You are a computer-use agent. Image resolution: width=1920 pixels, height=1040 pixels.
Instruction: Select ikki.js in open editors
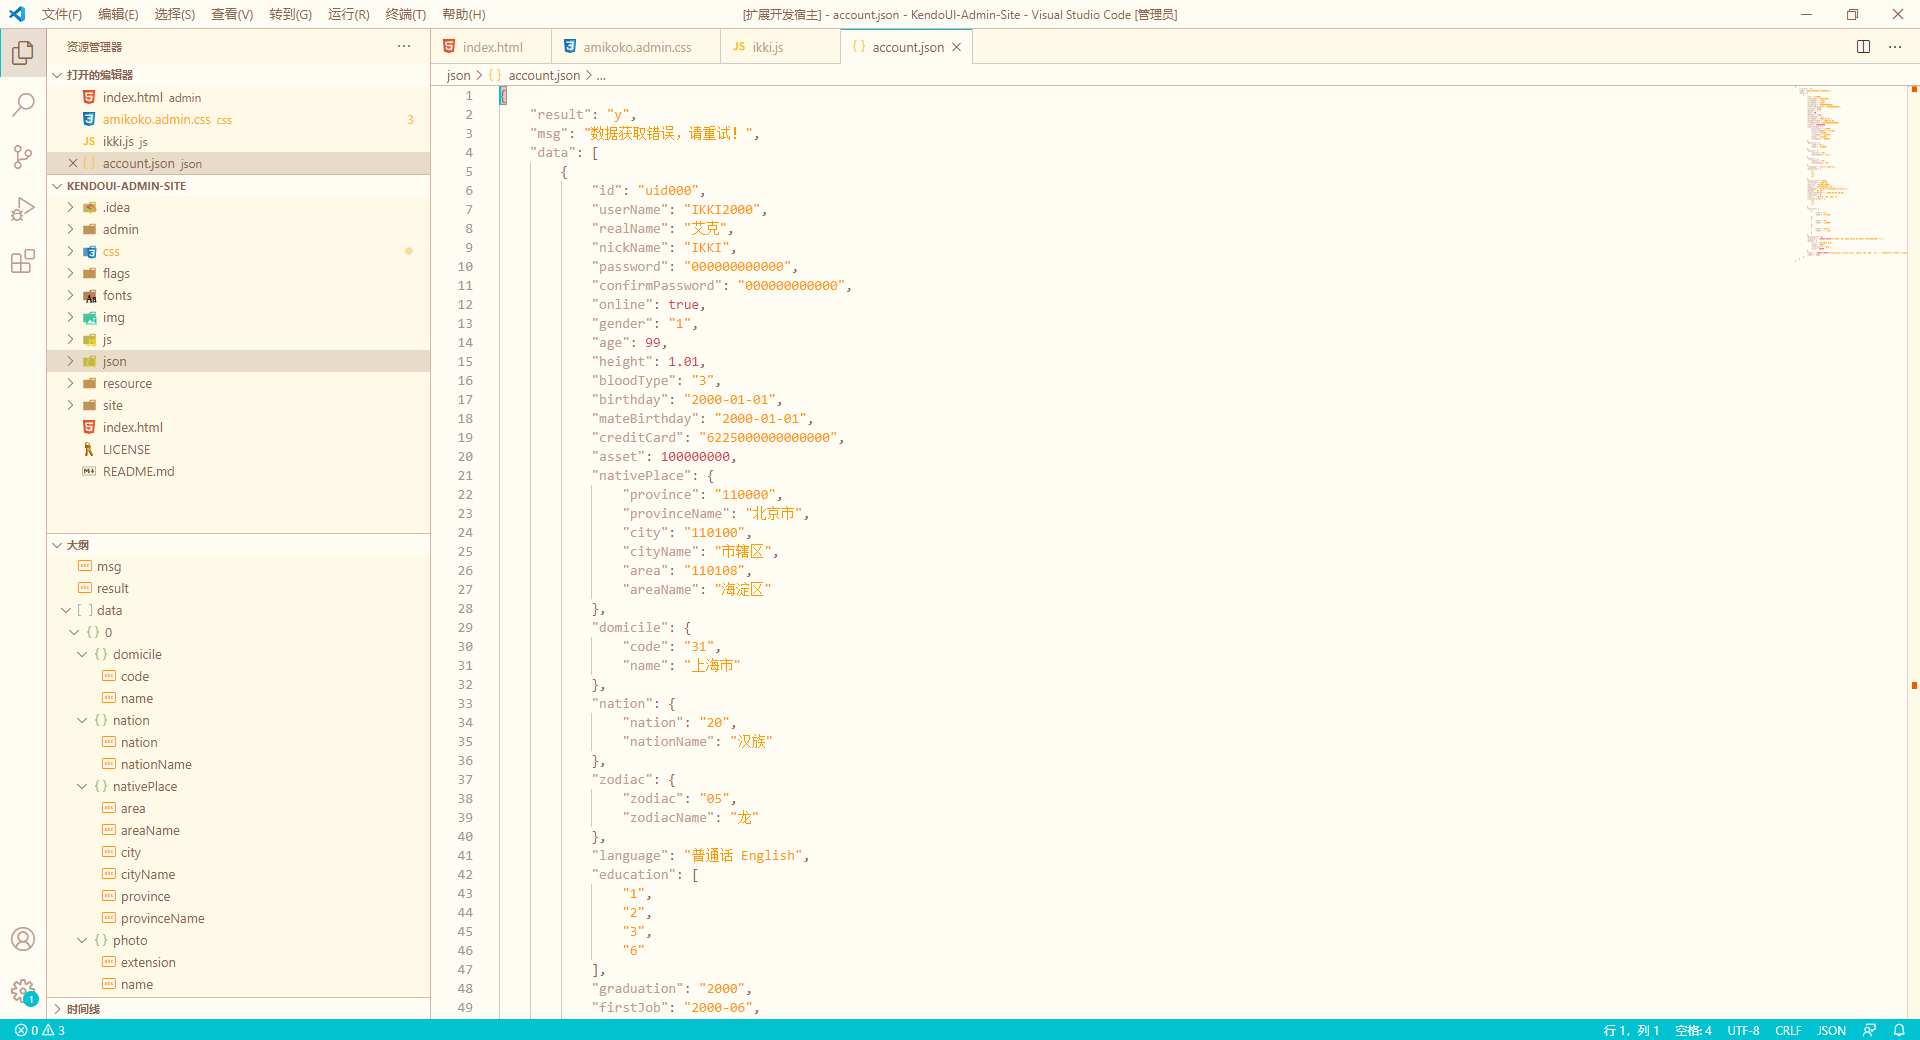(238, 141)
